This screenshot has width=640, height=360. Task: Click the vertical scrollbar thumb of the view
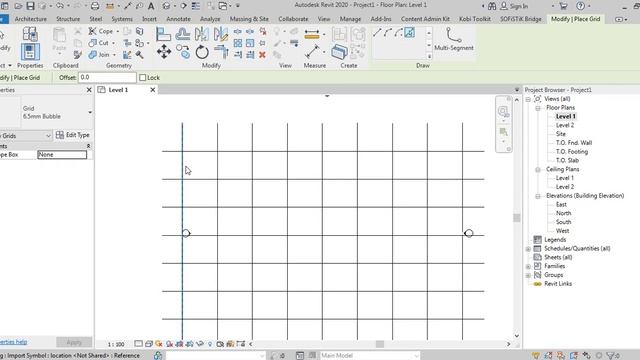coord(517,218)
